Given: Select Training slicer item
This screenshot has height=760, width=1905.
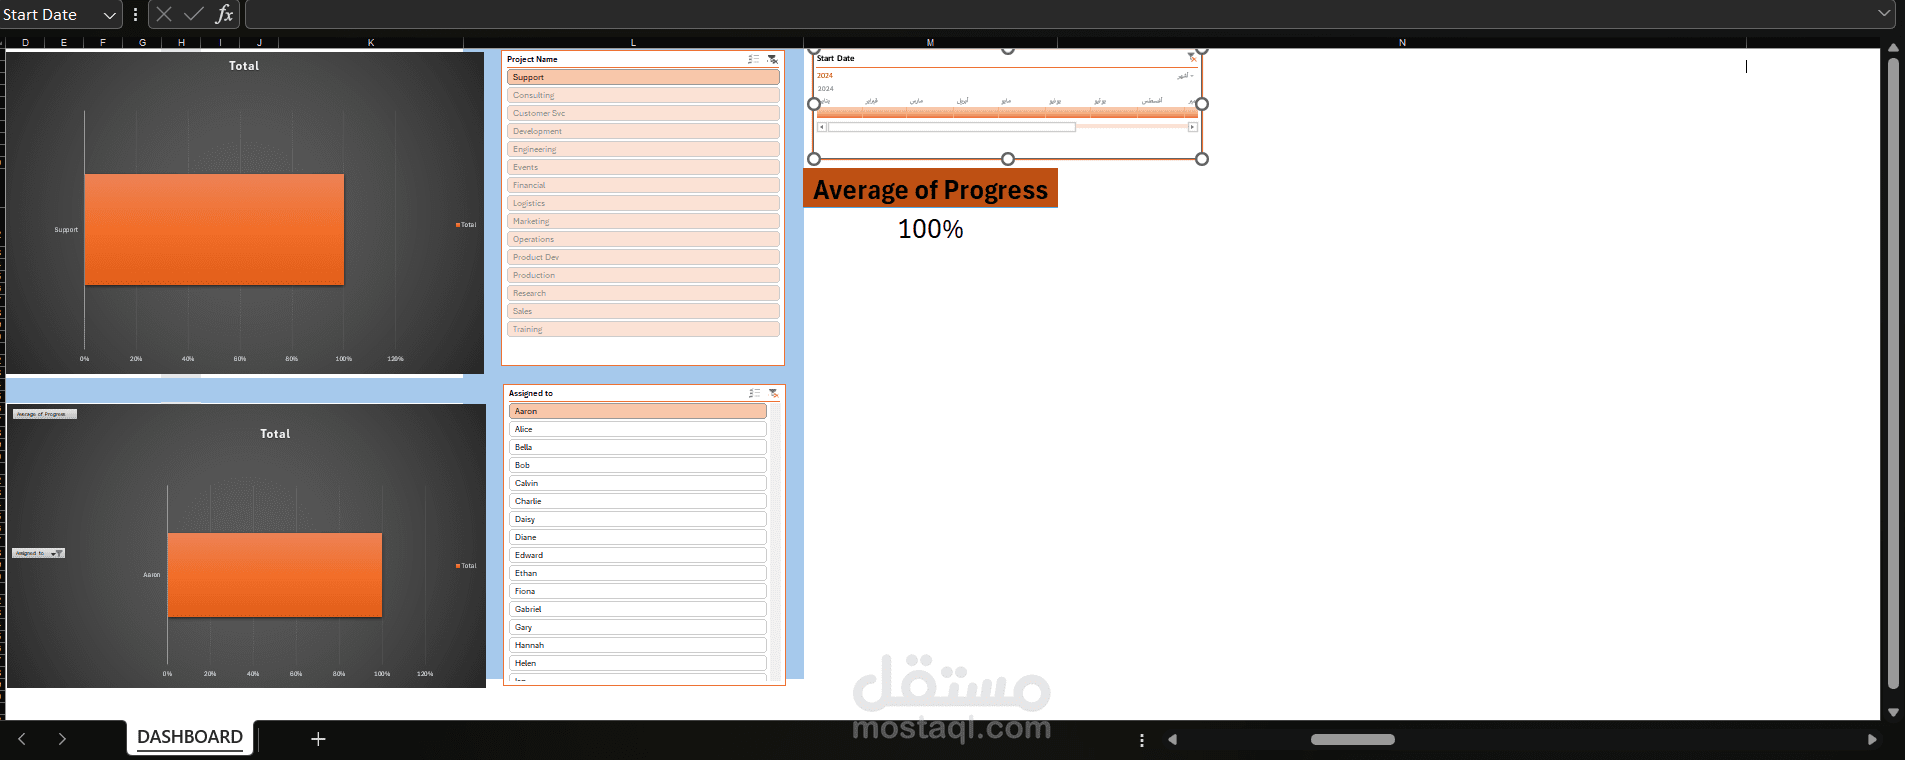Looking at the screenshot, I should [643, 329].
